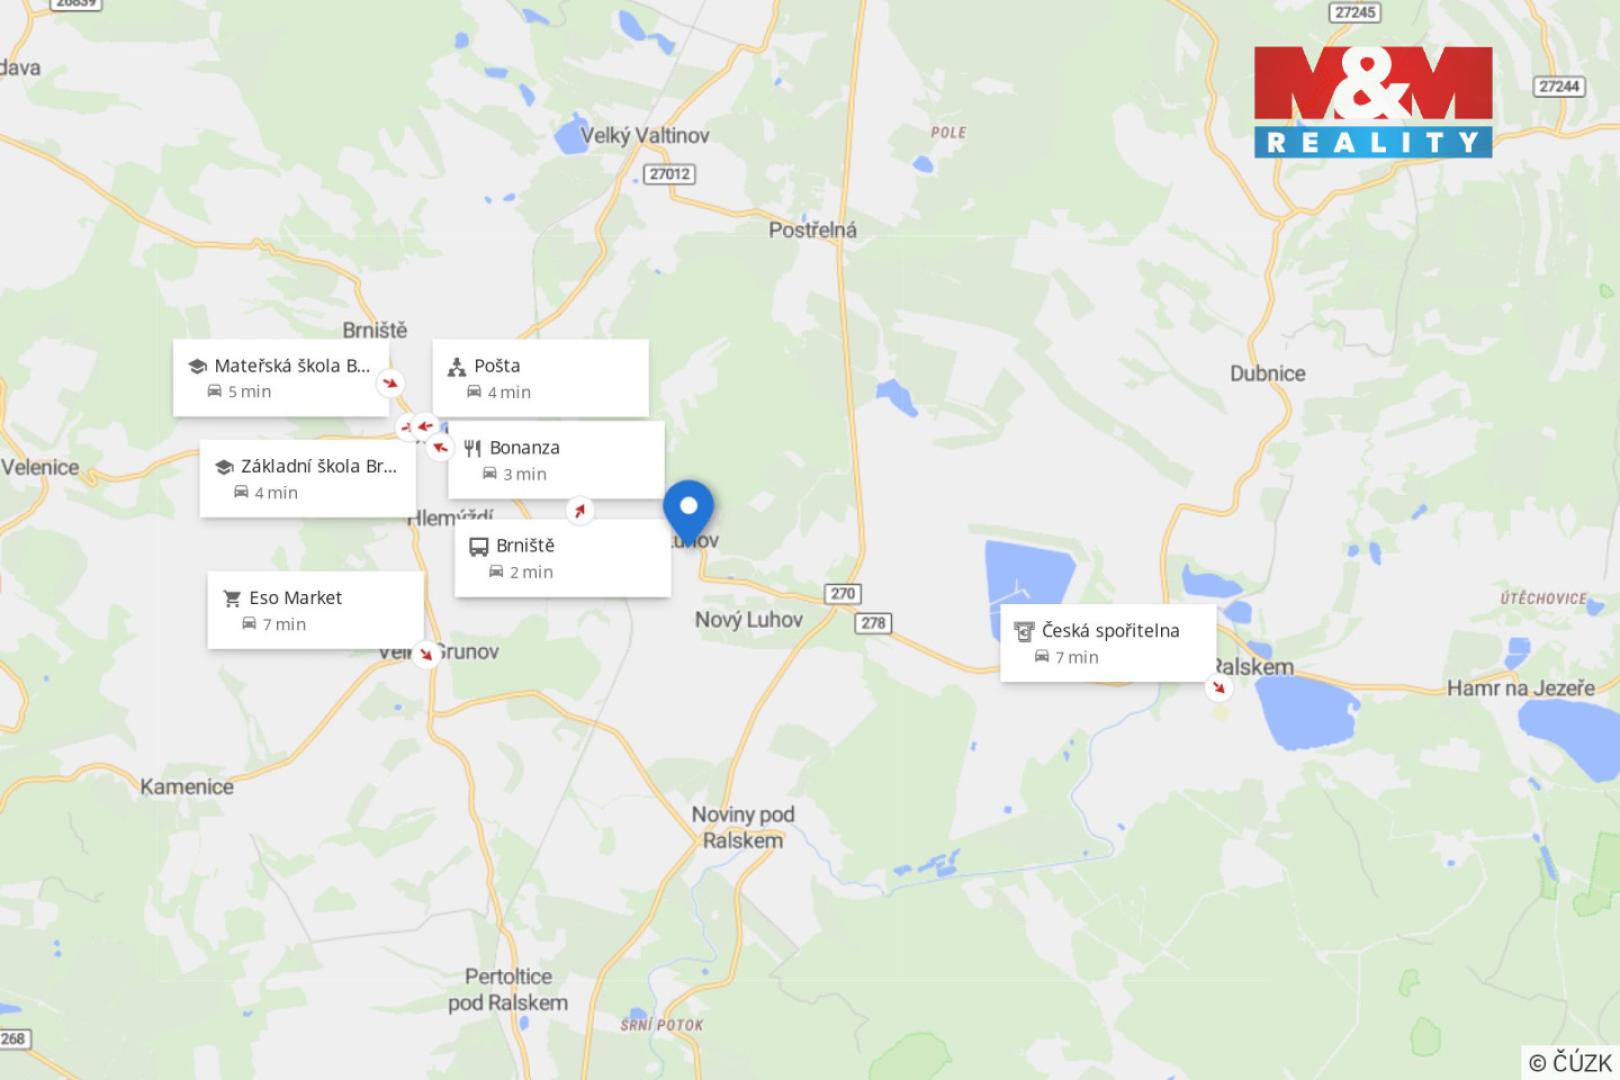1620x1080 pixels.
Task: Click the bus icon in Brniště card
Action: (x=479, y=546)
